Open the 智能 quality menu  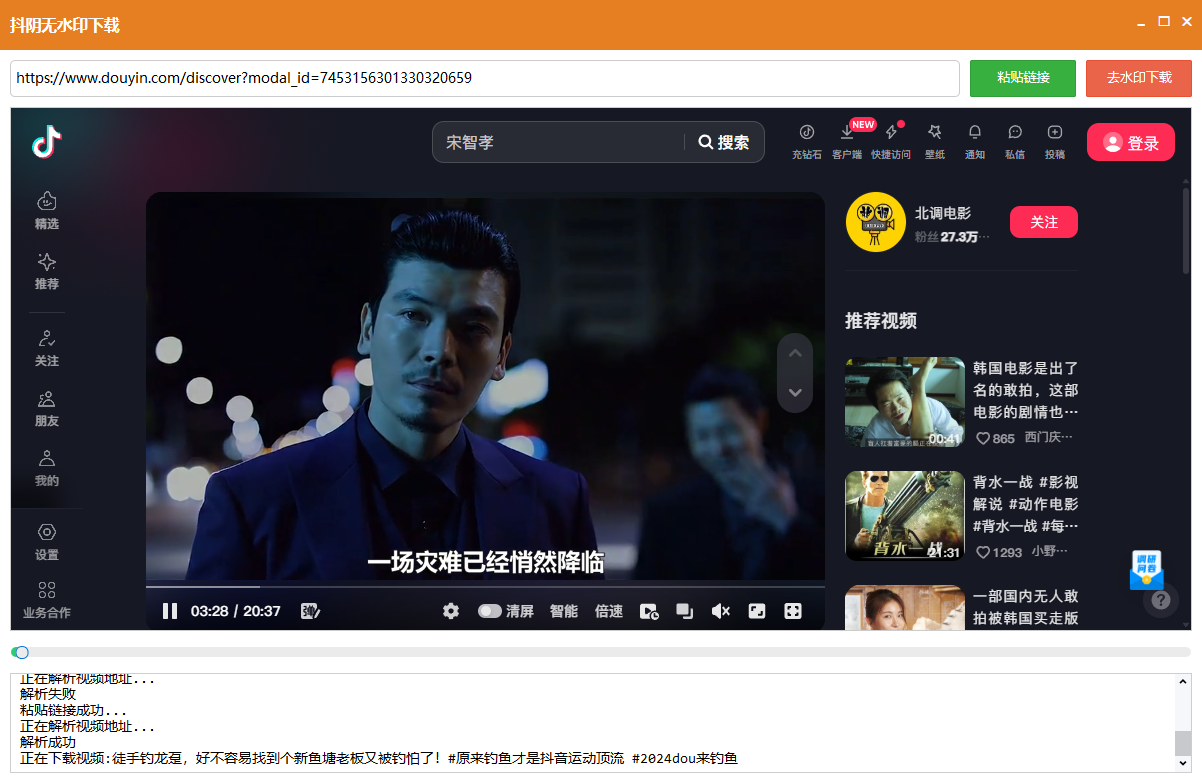click(564, 611)
